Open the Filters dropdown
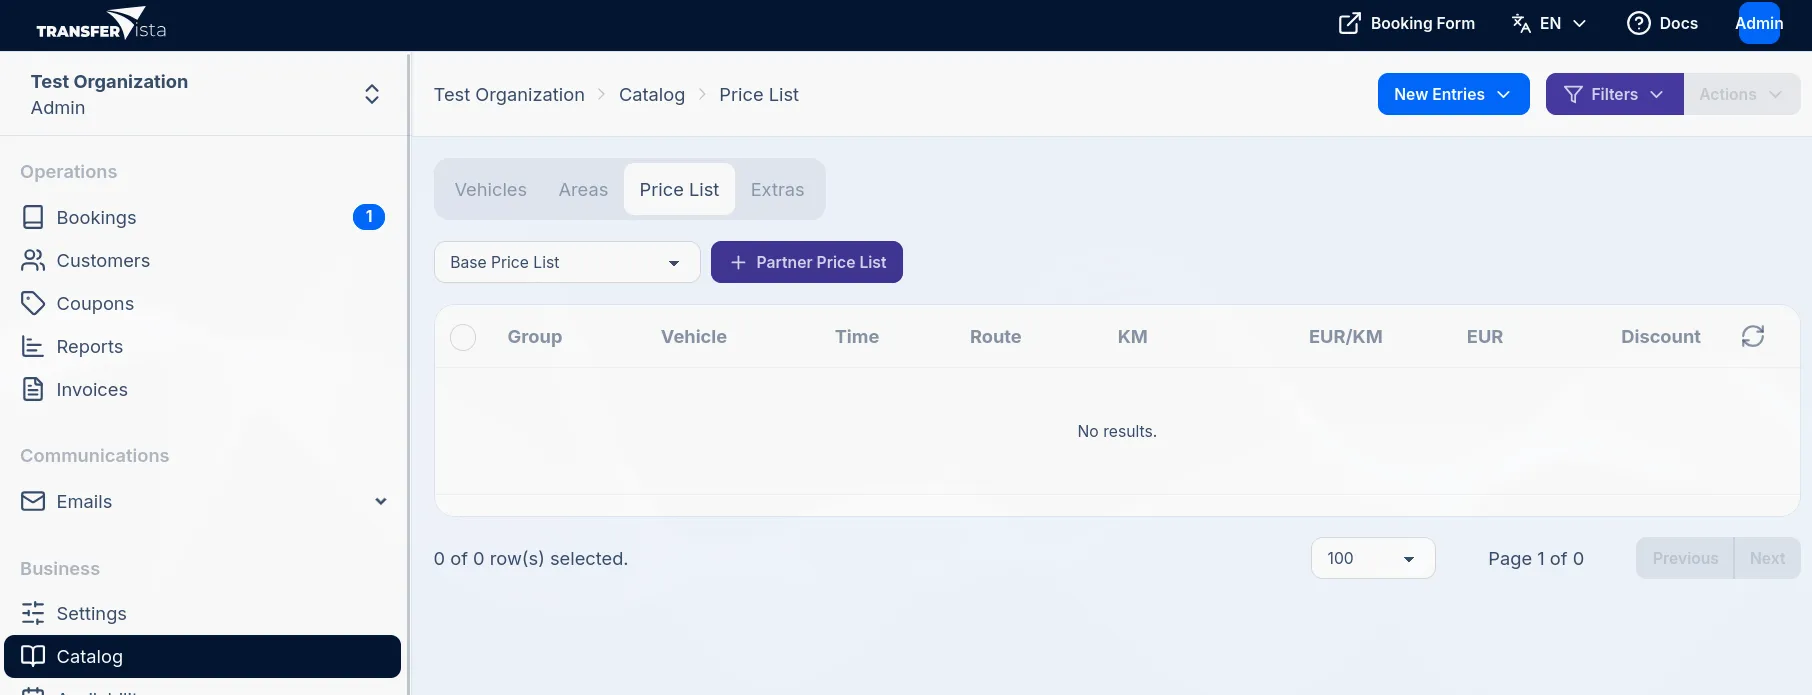1812x695 pixels. [1614, 94]
